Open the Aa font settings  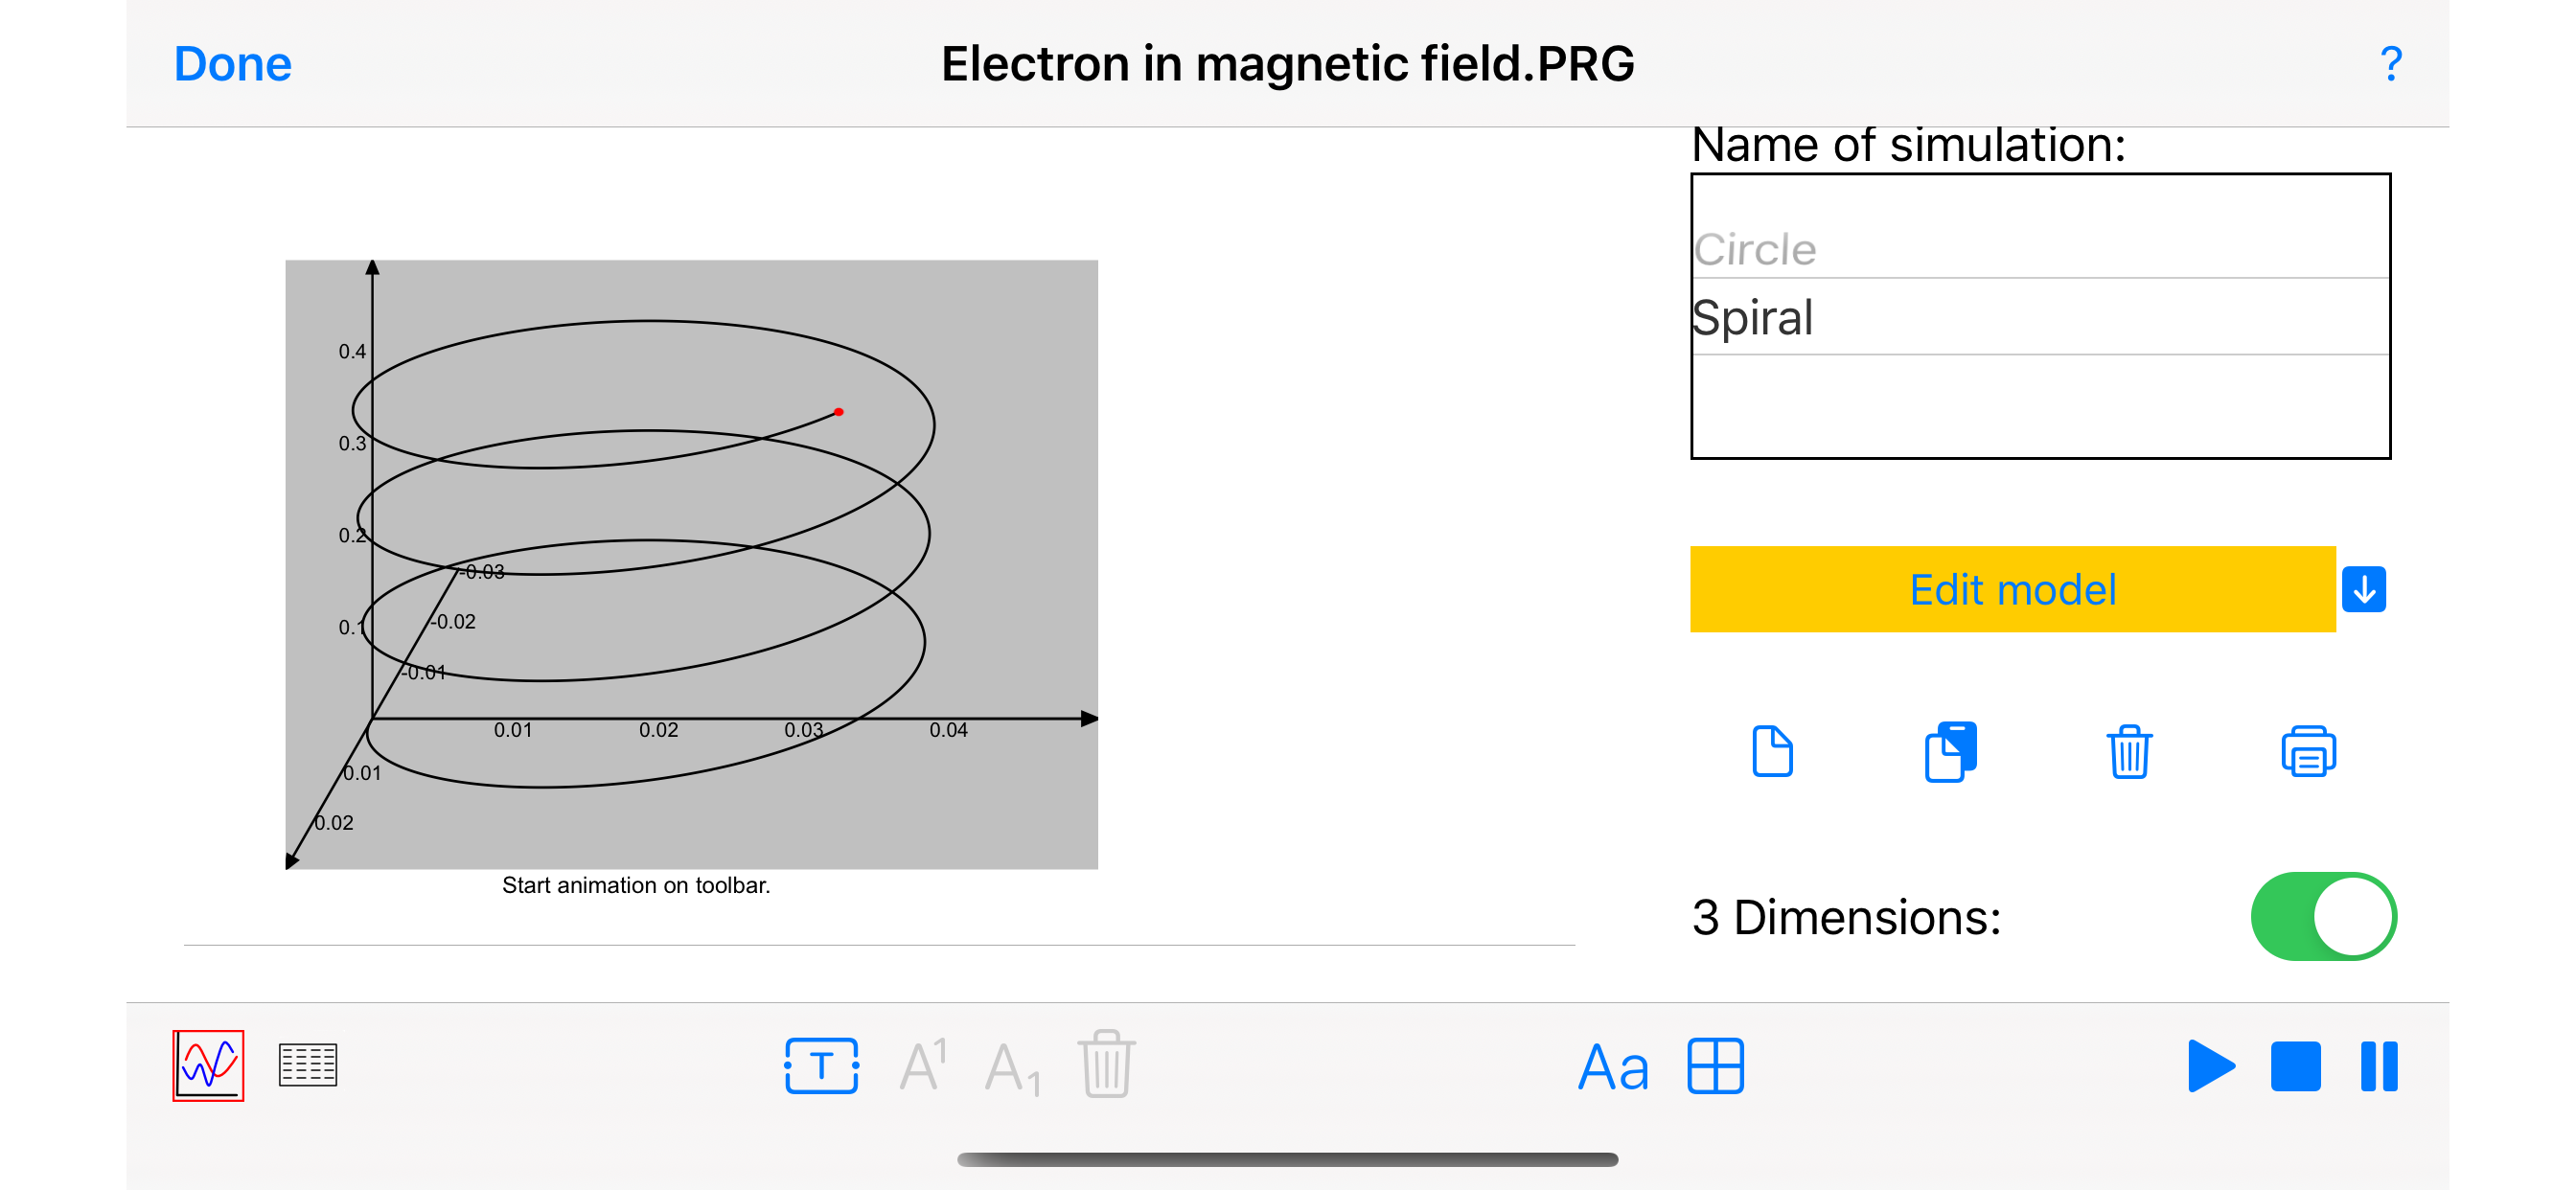(x=1612, y=1067)
